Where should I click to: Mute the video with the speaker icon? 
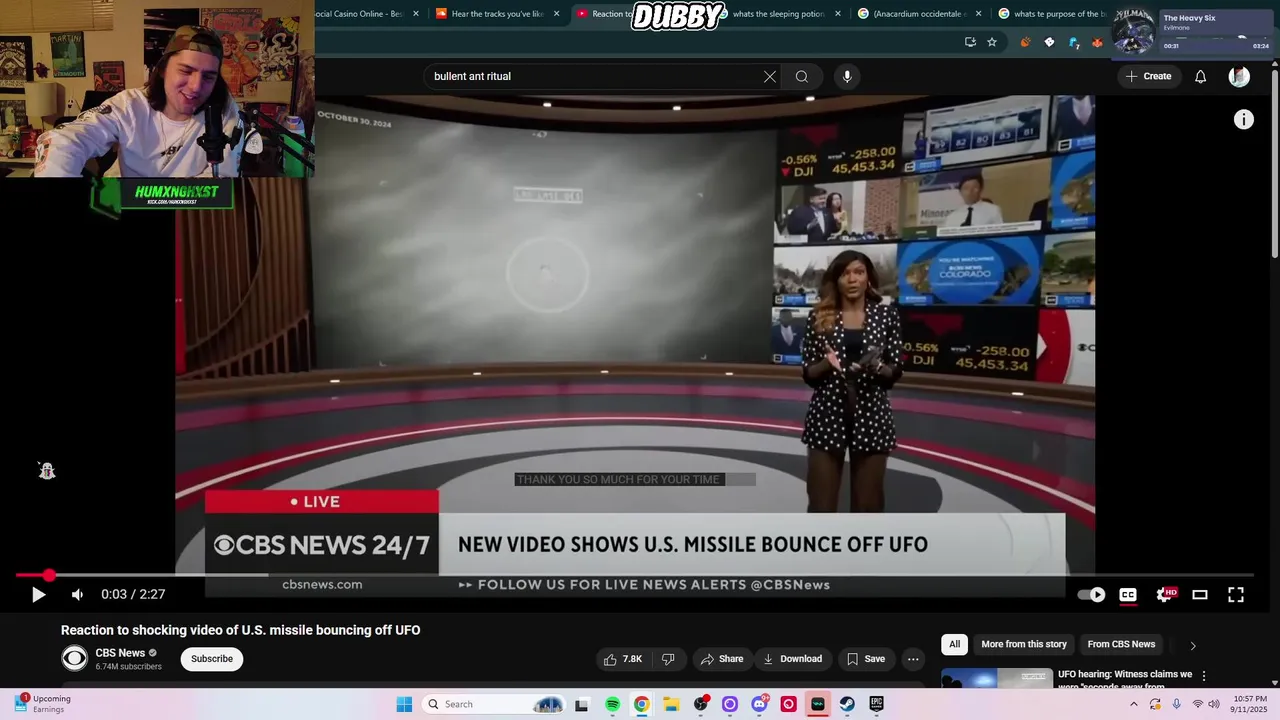click(x=77, y=594)
